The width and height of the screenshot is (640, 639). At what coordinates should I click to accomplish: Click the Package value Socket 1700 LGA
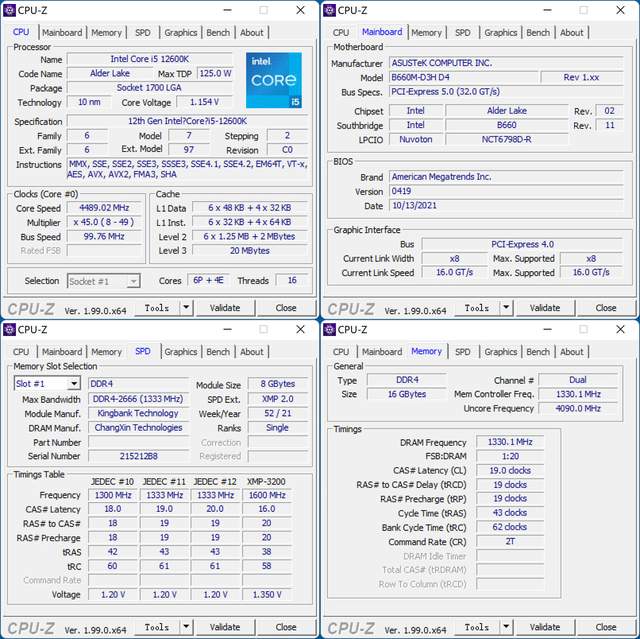pos(149,88)
